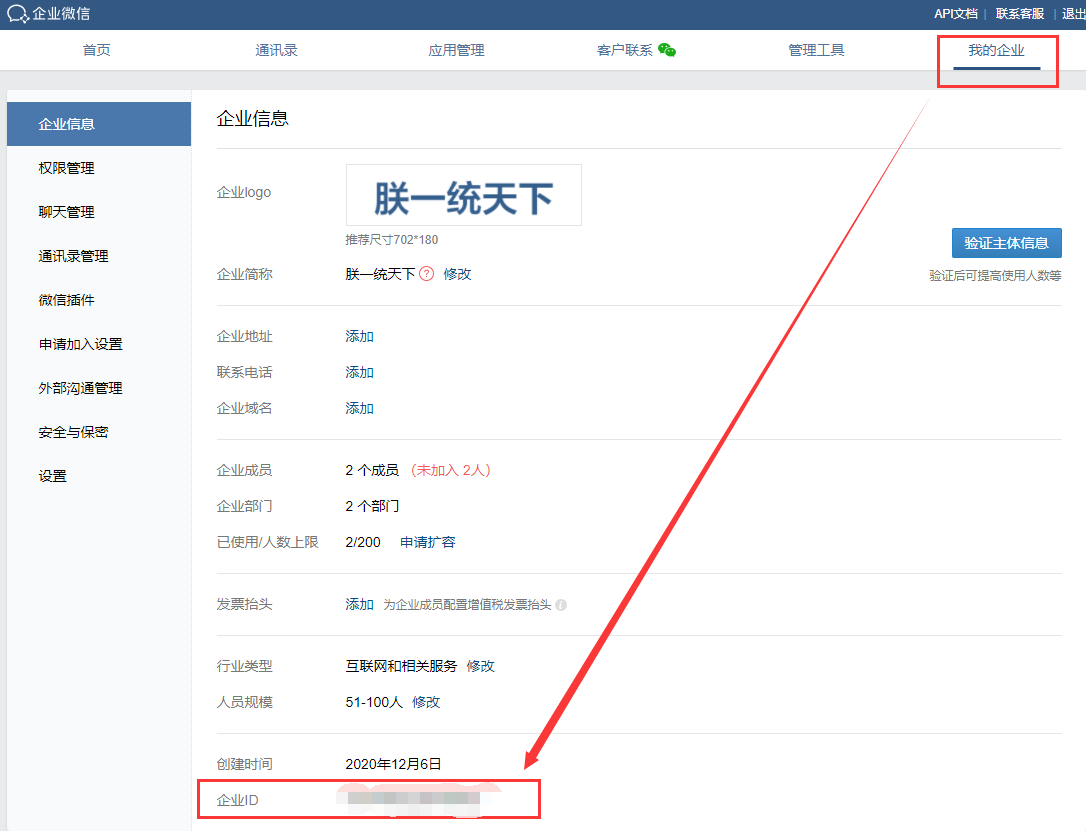Go to the 应用管理 tab
This screenshot has height=831, width=1086.
[x=456, y=50]
